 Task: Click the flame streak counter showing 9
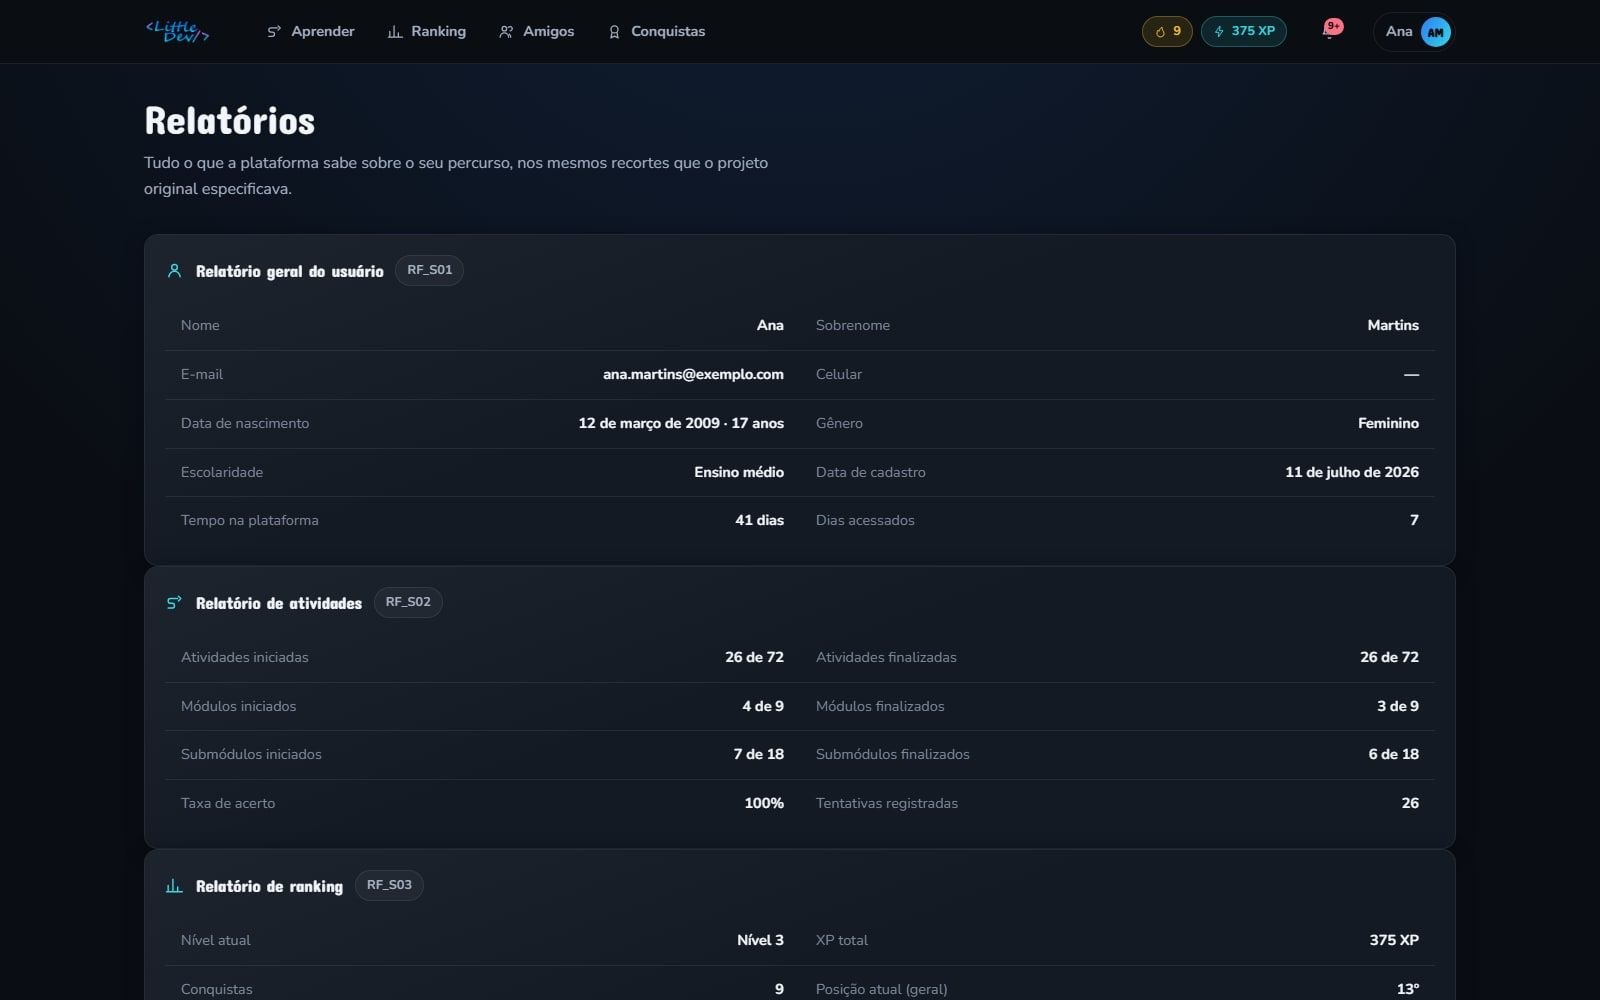tap(1167, 31)
